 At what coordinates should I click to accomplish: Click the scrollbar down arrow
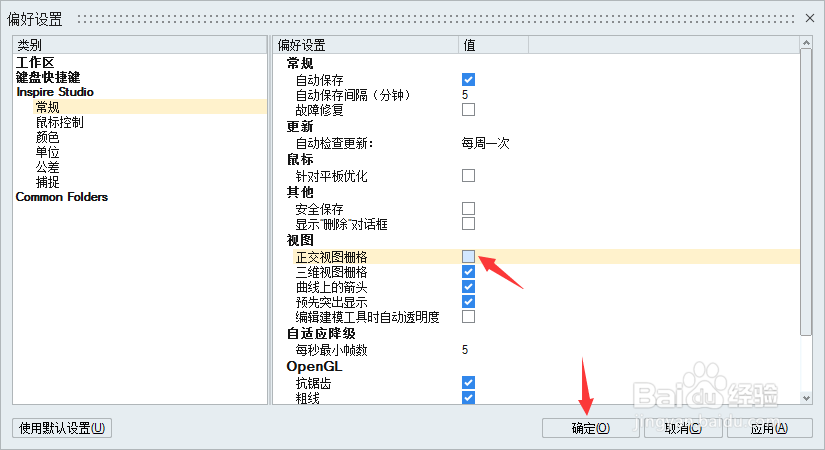click(x=806, y=398)
